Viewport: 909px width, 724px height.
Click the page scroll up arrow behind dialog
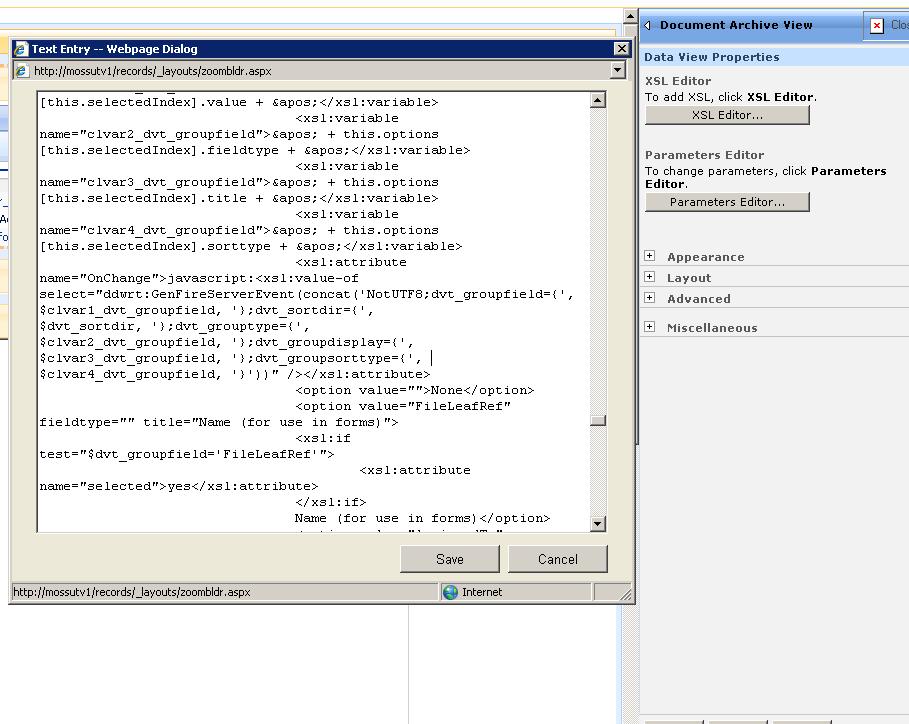pyautogui.click(x=630, y=16)
